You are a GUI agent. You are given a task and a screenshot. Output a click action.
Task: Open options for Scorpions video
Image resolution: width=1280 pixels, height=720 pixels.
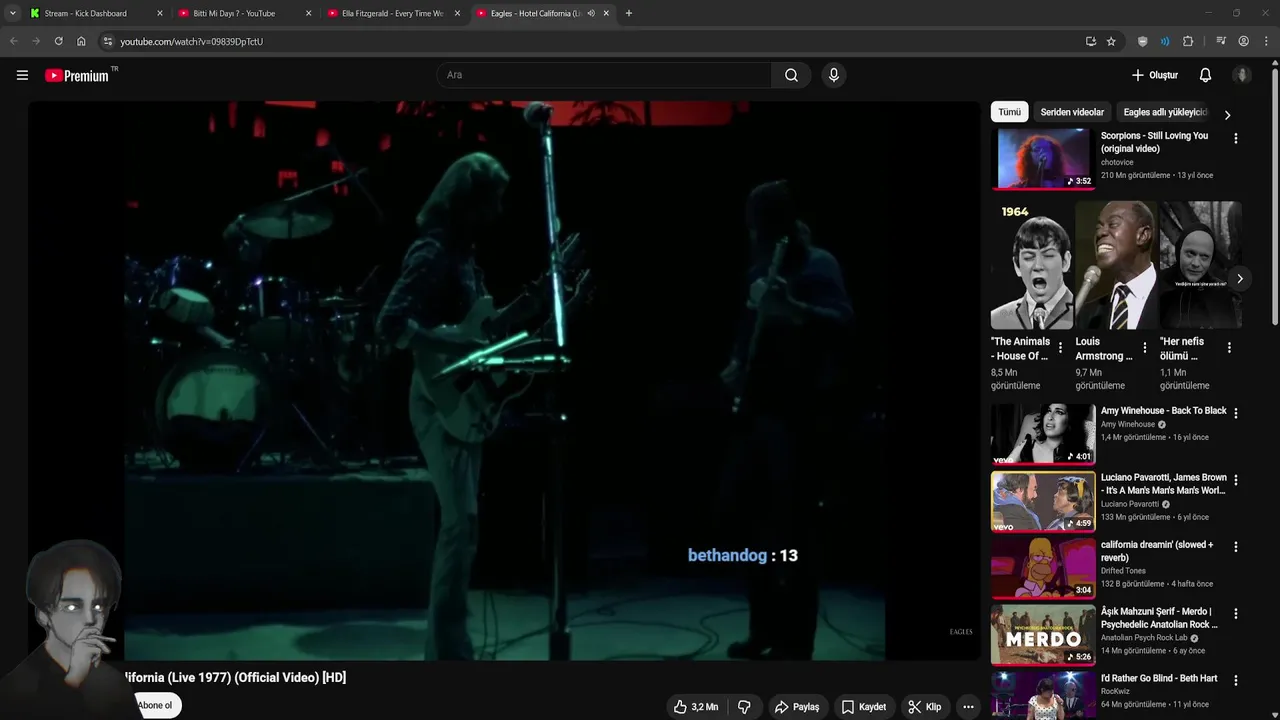click(x=1235, y=139)
